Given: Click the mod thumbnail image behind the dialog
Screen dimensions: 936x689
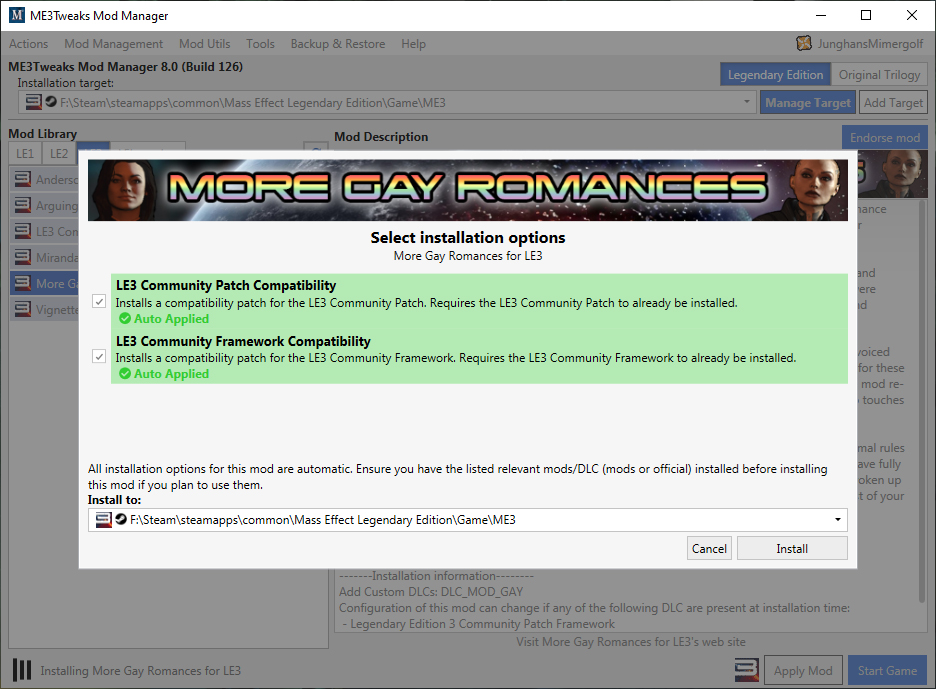Looking at the screenshot, I should coord(893,174).
